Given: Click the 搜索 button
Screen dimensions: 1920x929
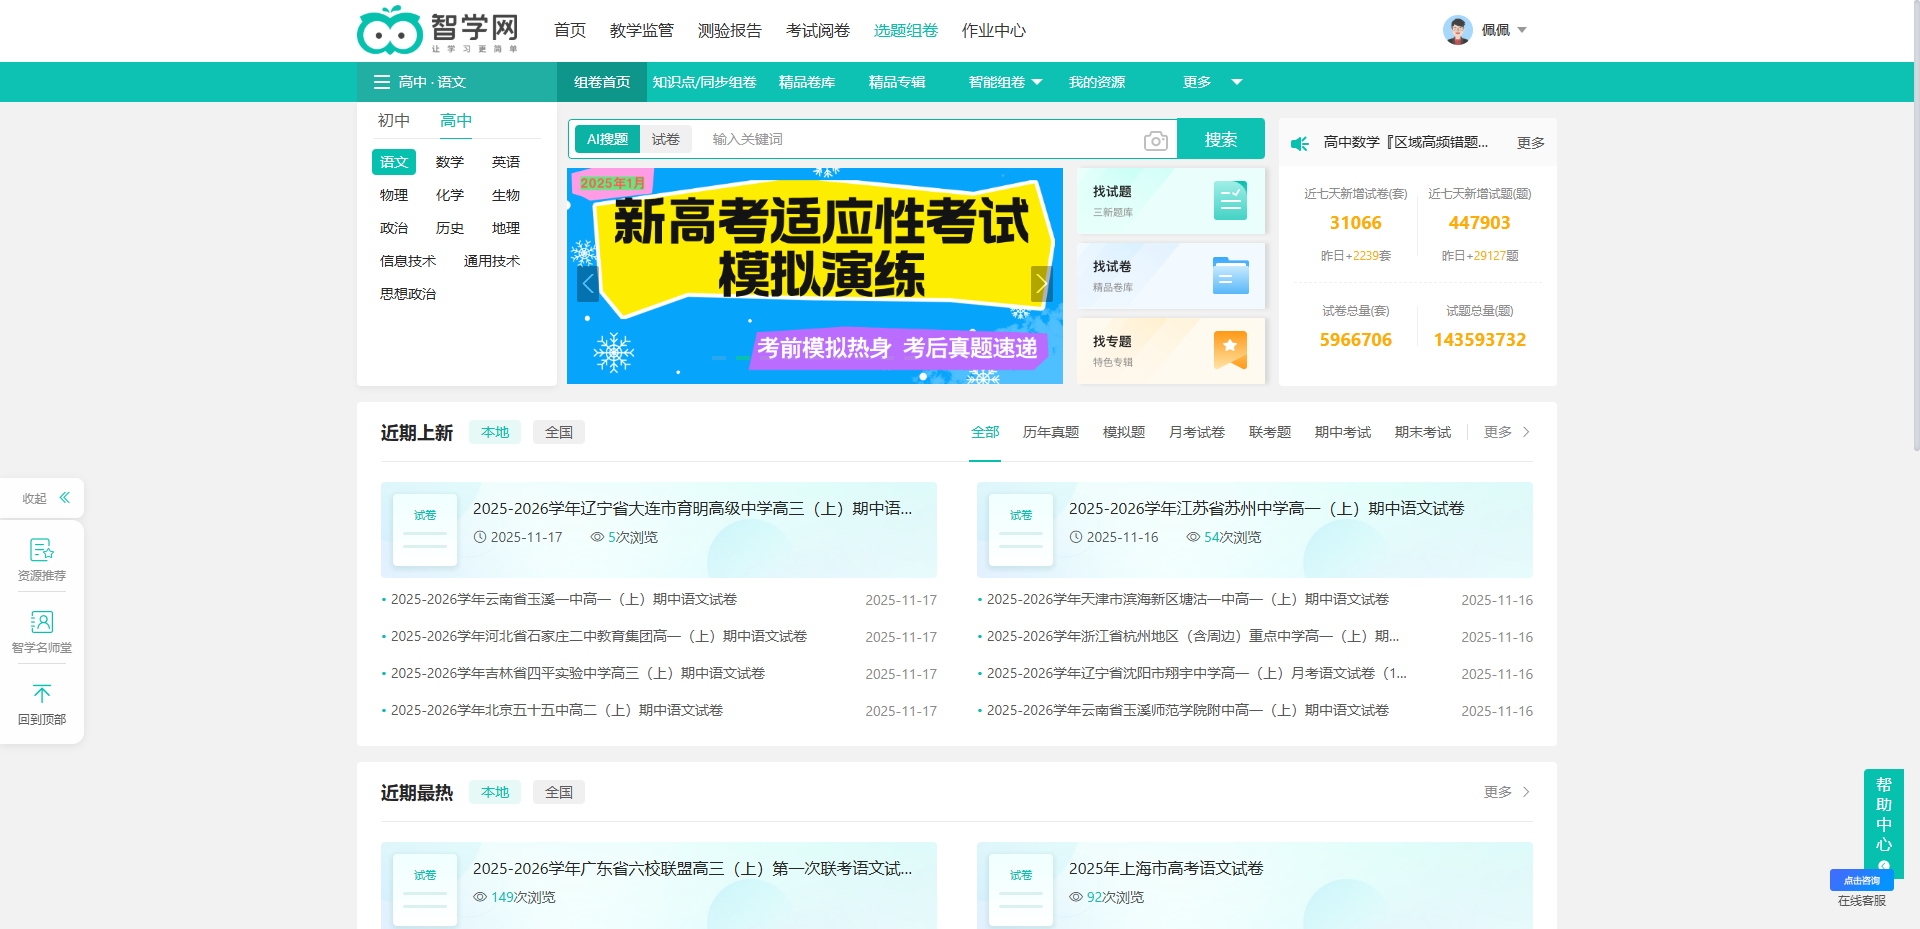Looking at the screenshot, I should 1220,139.
